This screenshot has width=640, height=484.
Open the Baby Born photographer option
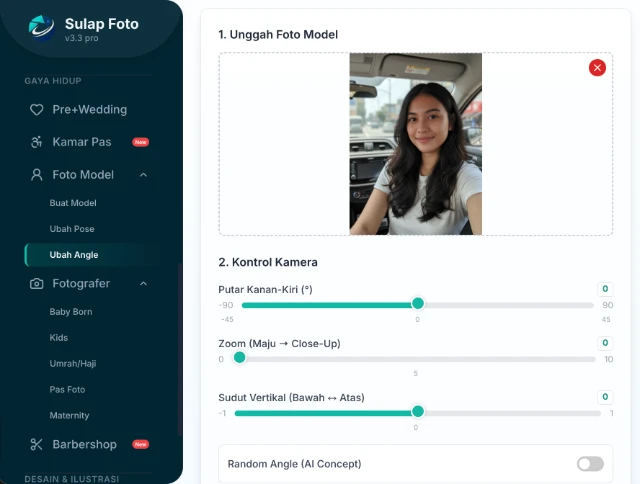tap(71, 312)
